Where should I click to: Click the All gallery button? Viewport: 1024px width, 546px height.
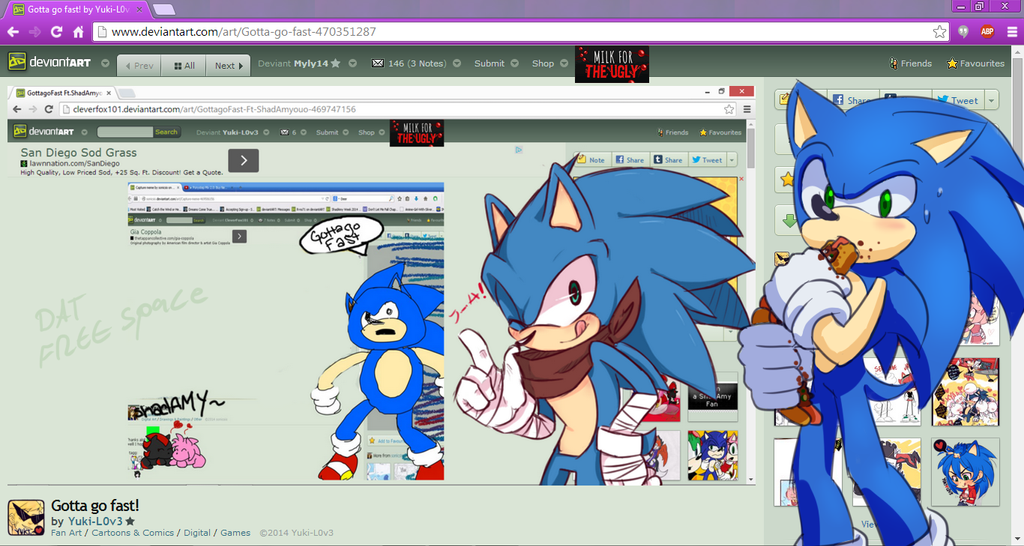(x=184, y=65)
